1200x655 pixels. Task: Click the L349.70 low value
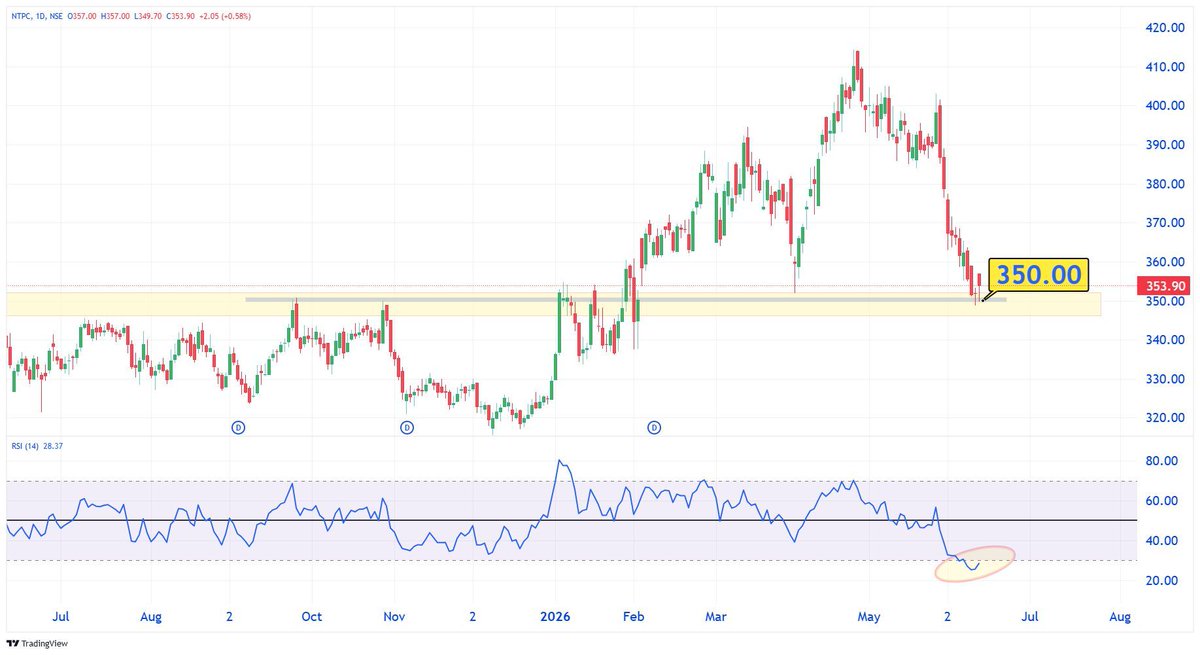coord(148,17)
